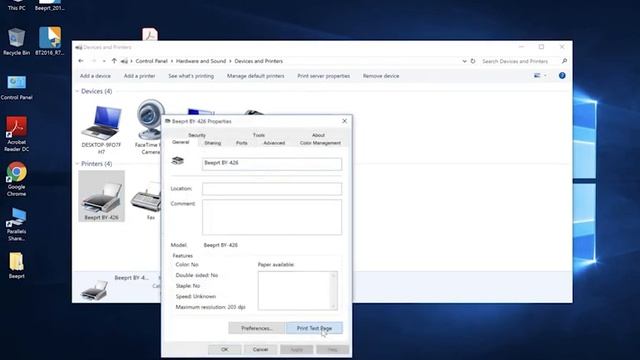
Task: Switch to Ports tab
Action: tap(242, 143)
